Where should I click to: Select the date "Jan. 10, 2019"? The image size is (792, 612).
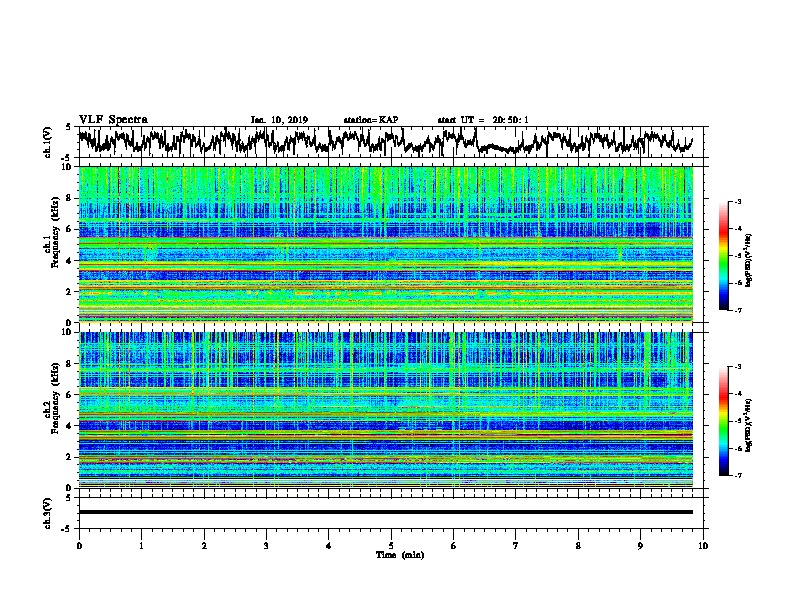tap(279, 120)
